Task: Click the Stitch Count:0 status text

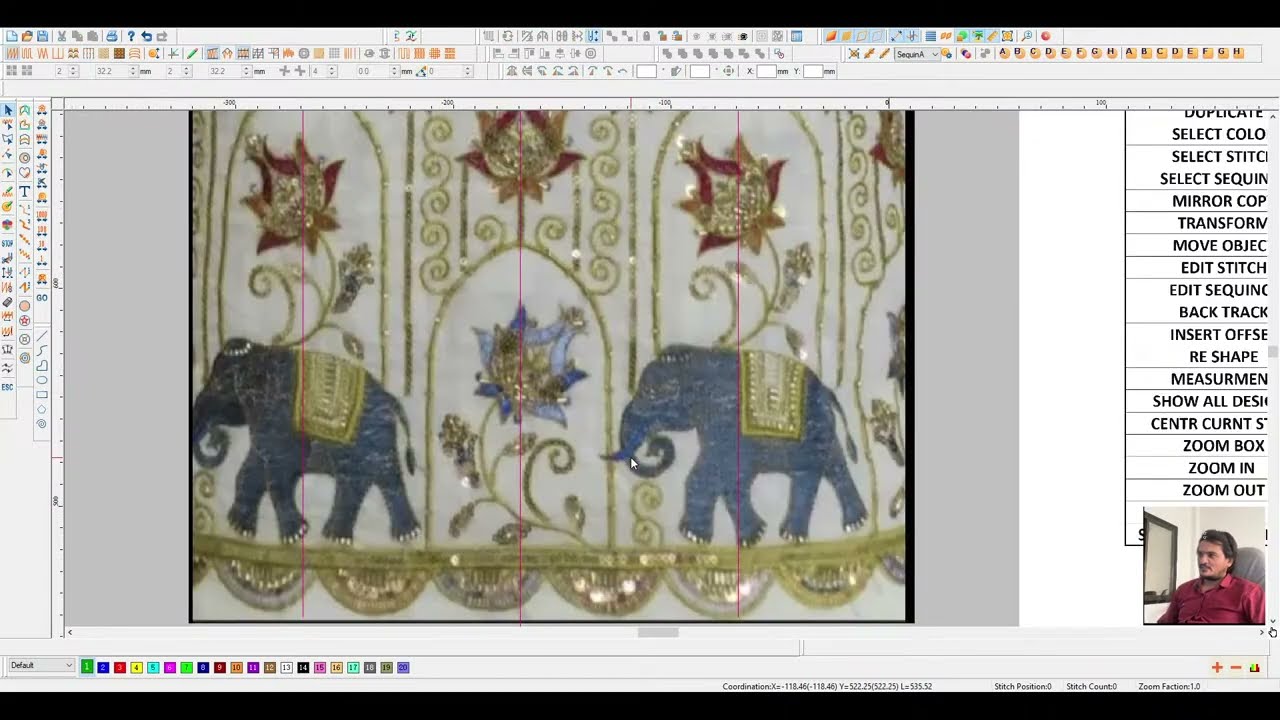Action: 1091,686
